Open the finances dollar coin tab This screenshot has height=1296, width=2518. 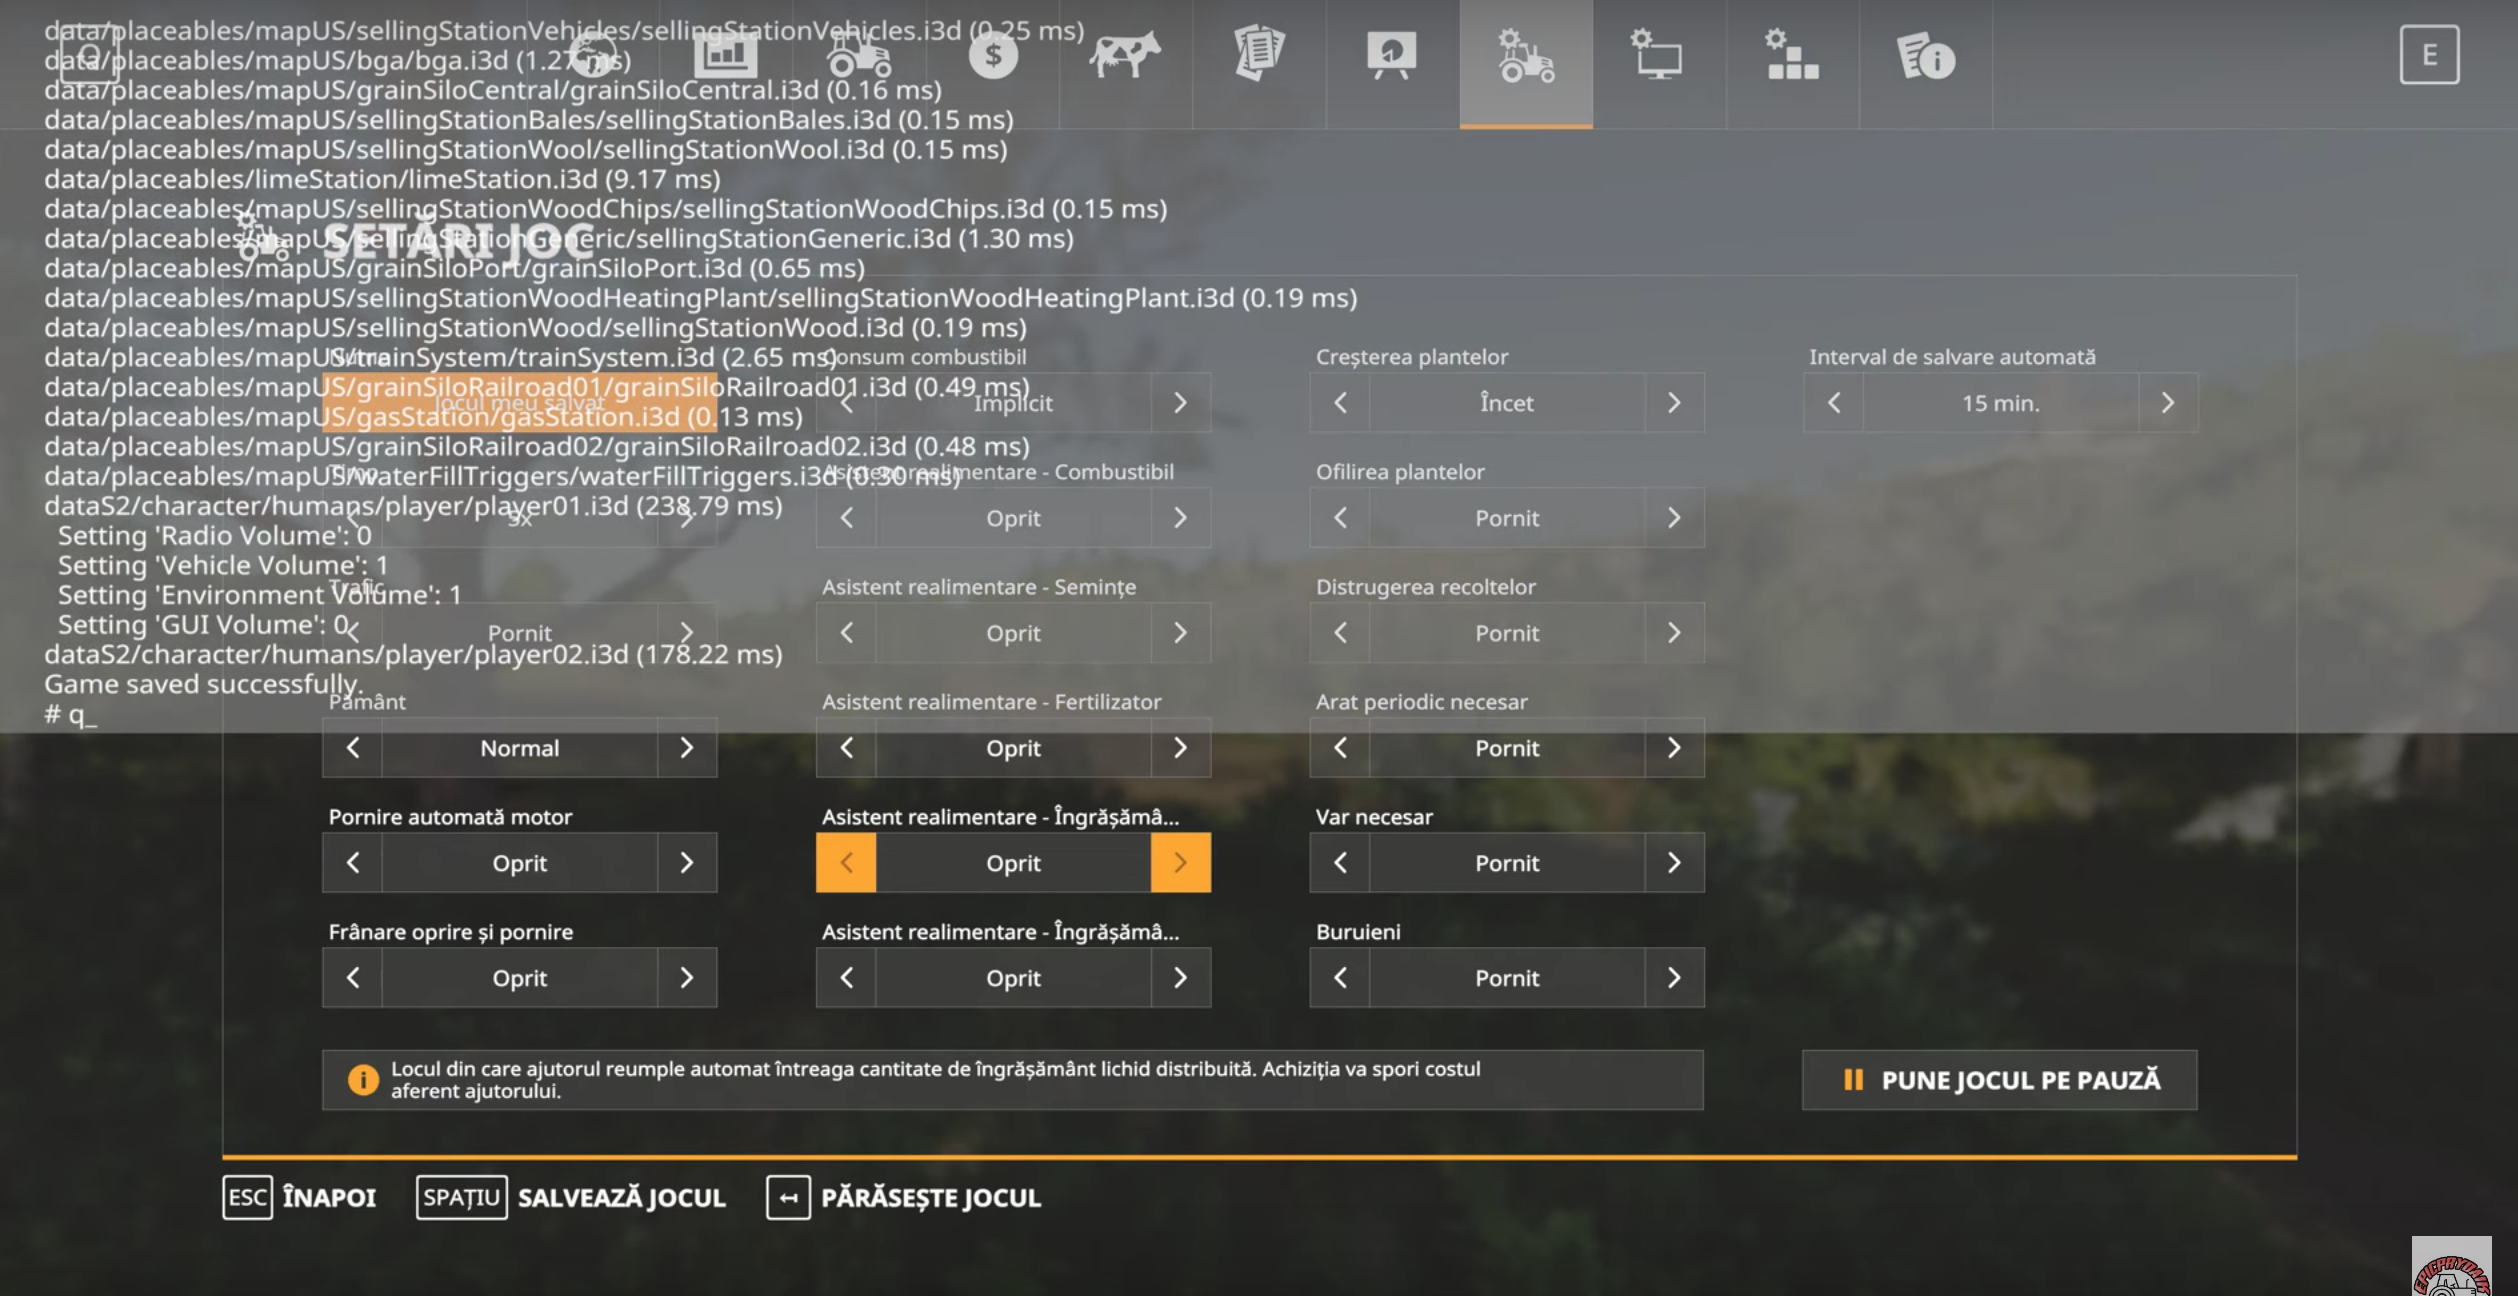(x=993, y=55)
